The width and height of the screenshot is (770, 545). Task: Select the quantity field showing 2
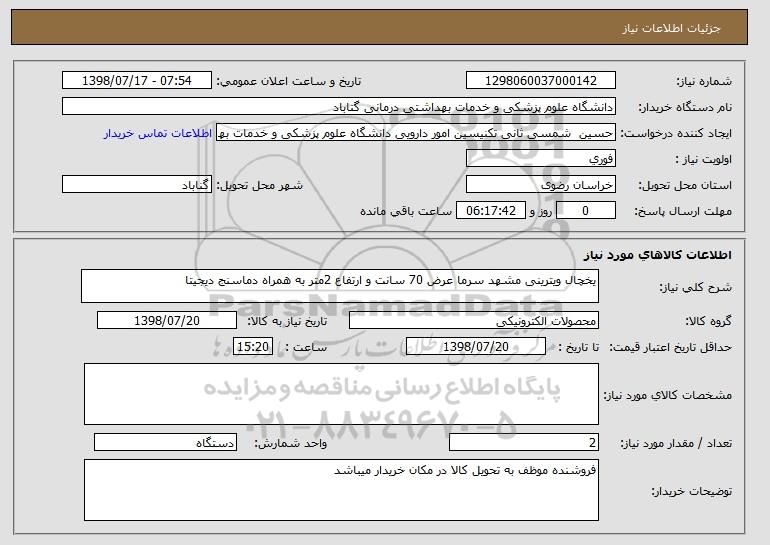[524, 442]
